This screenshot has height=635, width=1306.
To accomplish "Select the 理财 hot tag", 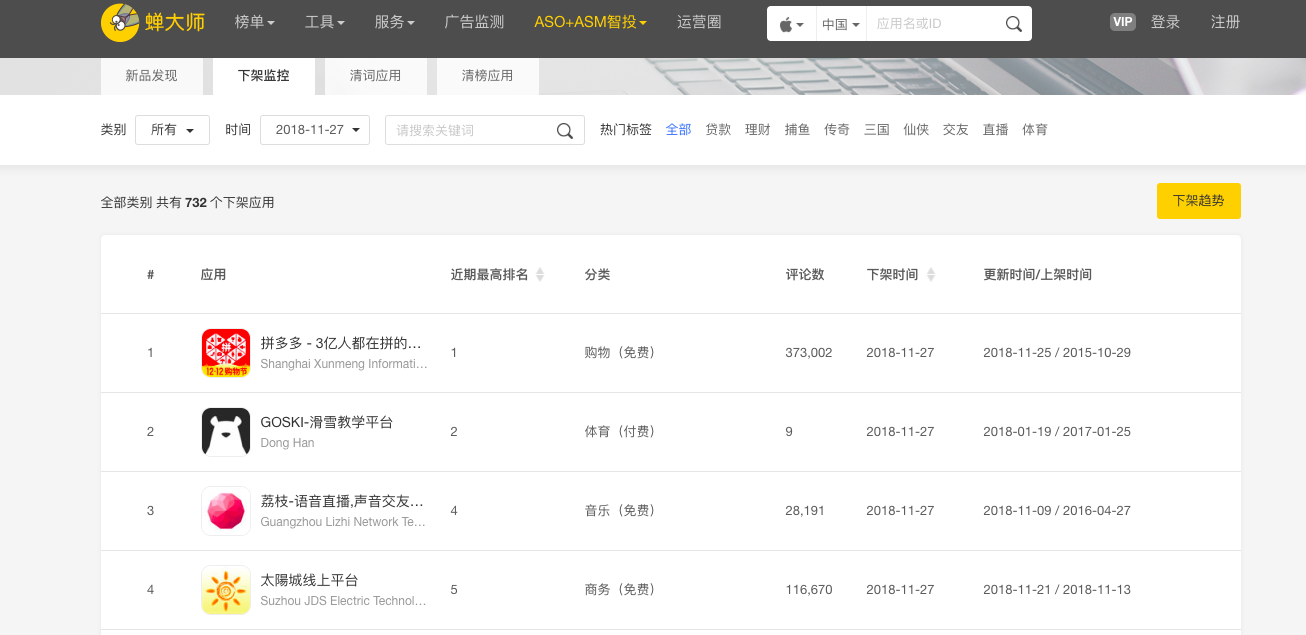I will click(x=757, y=130).
